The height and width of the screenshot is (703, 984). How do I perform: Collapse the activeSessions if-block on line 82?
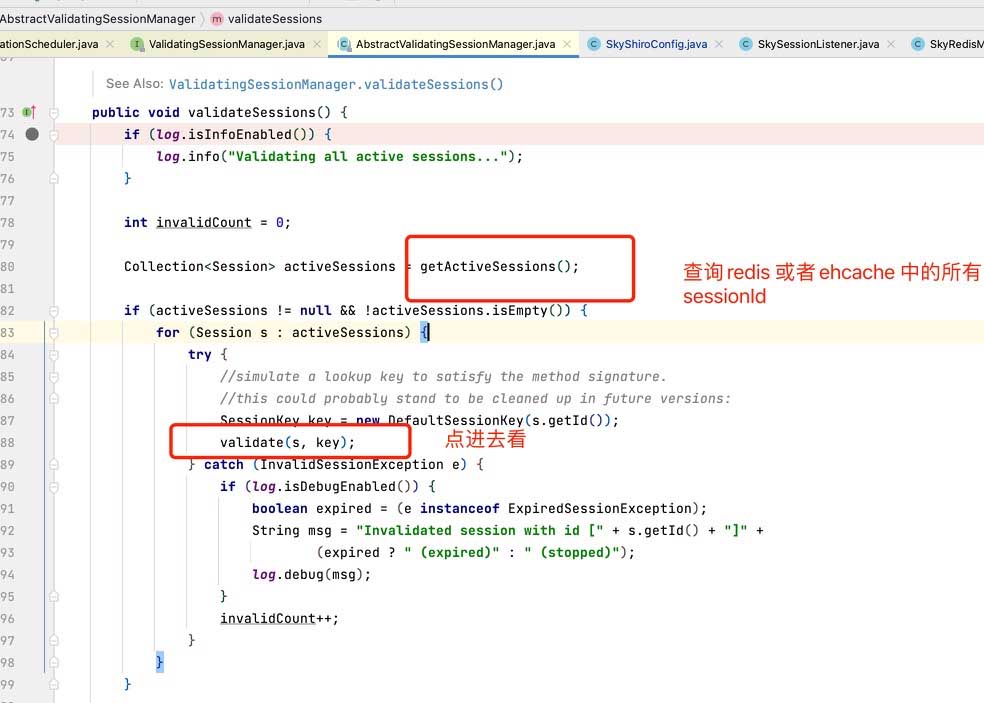pos(54,311)
